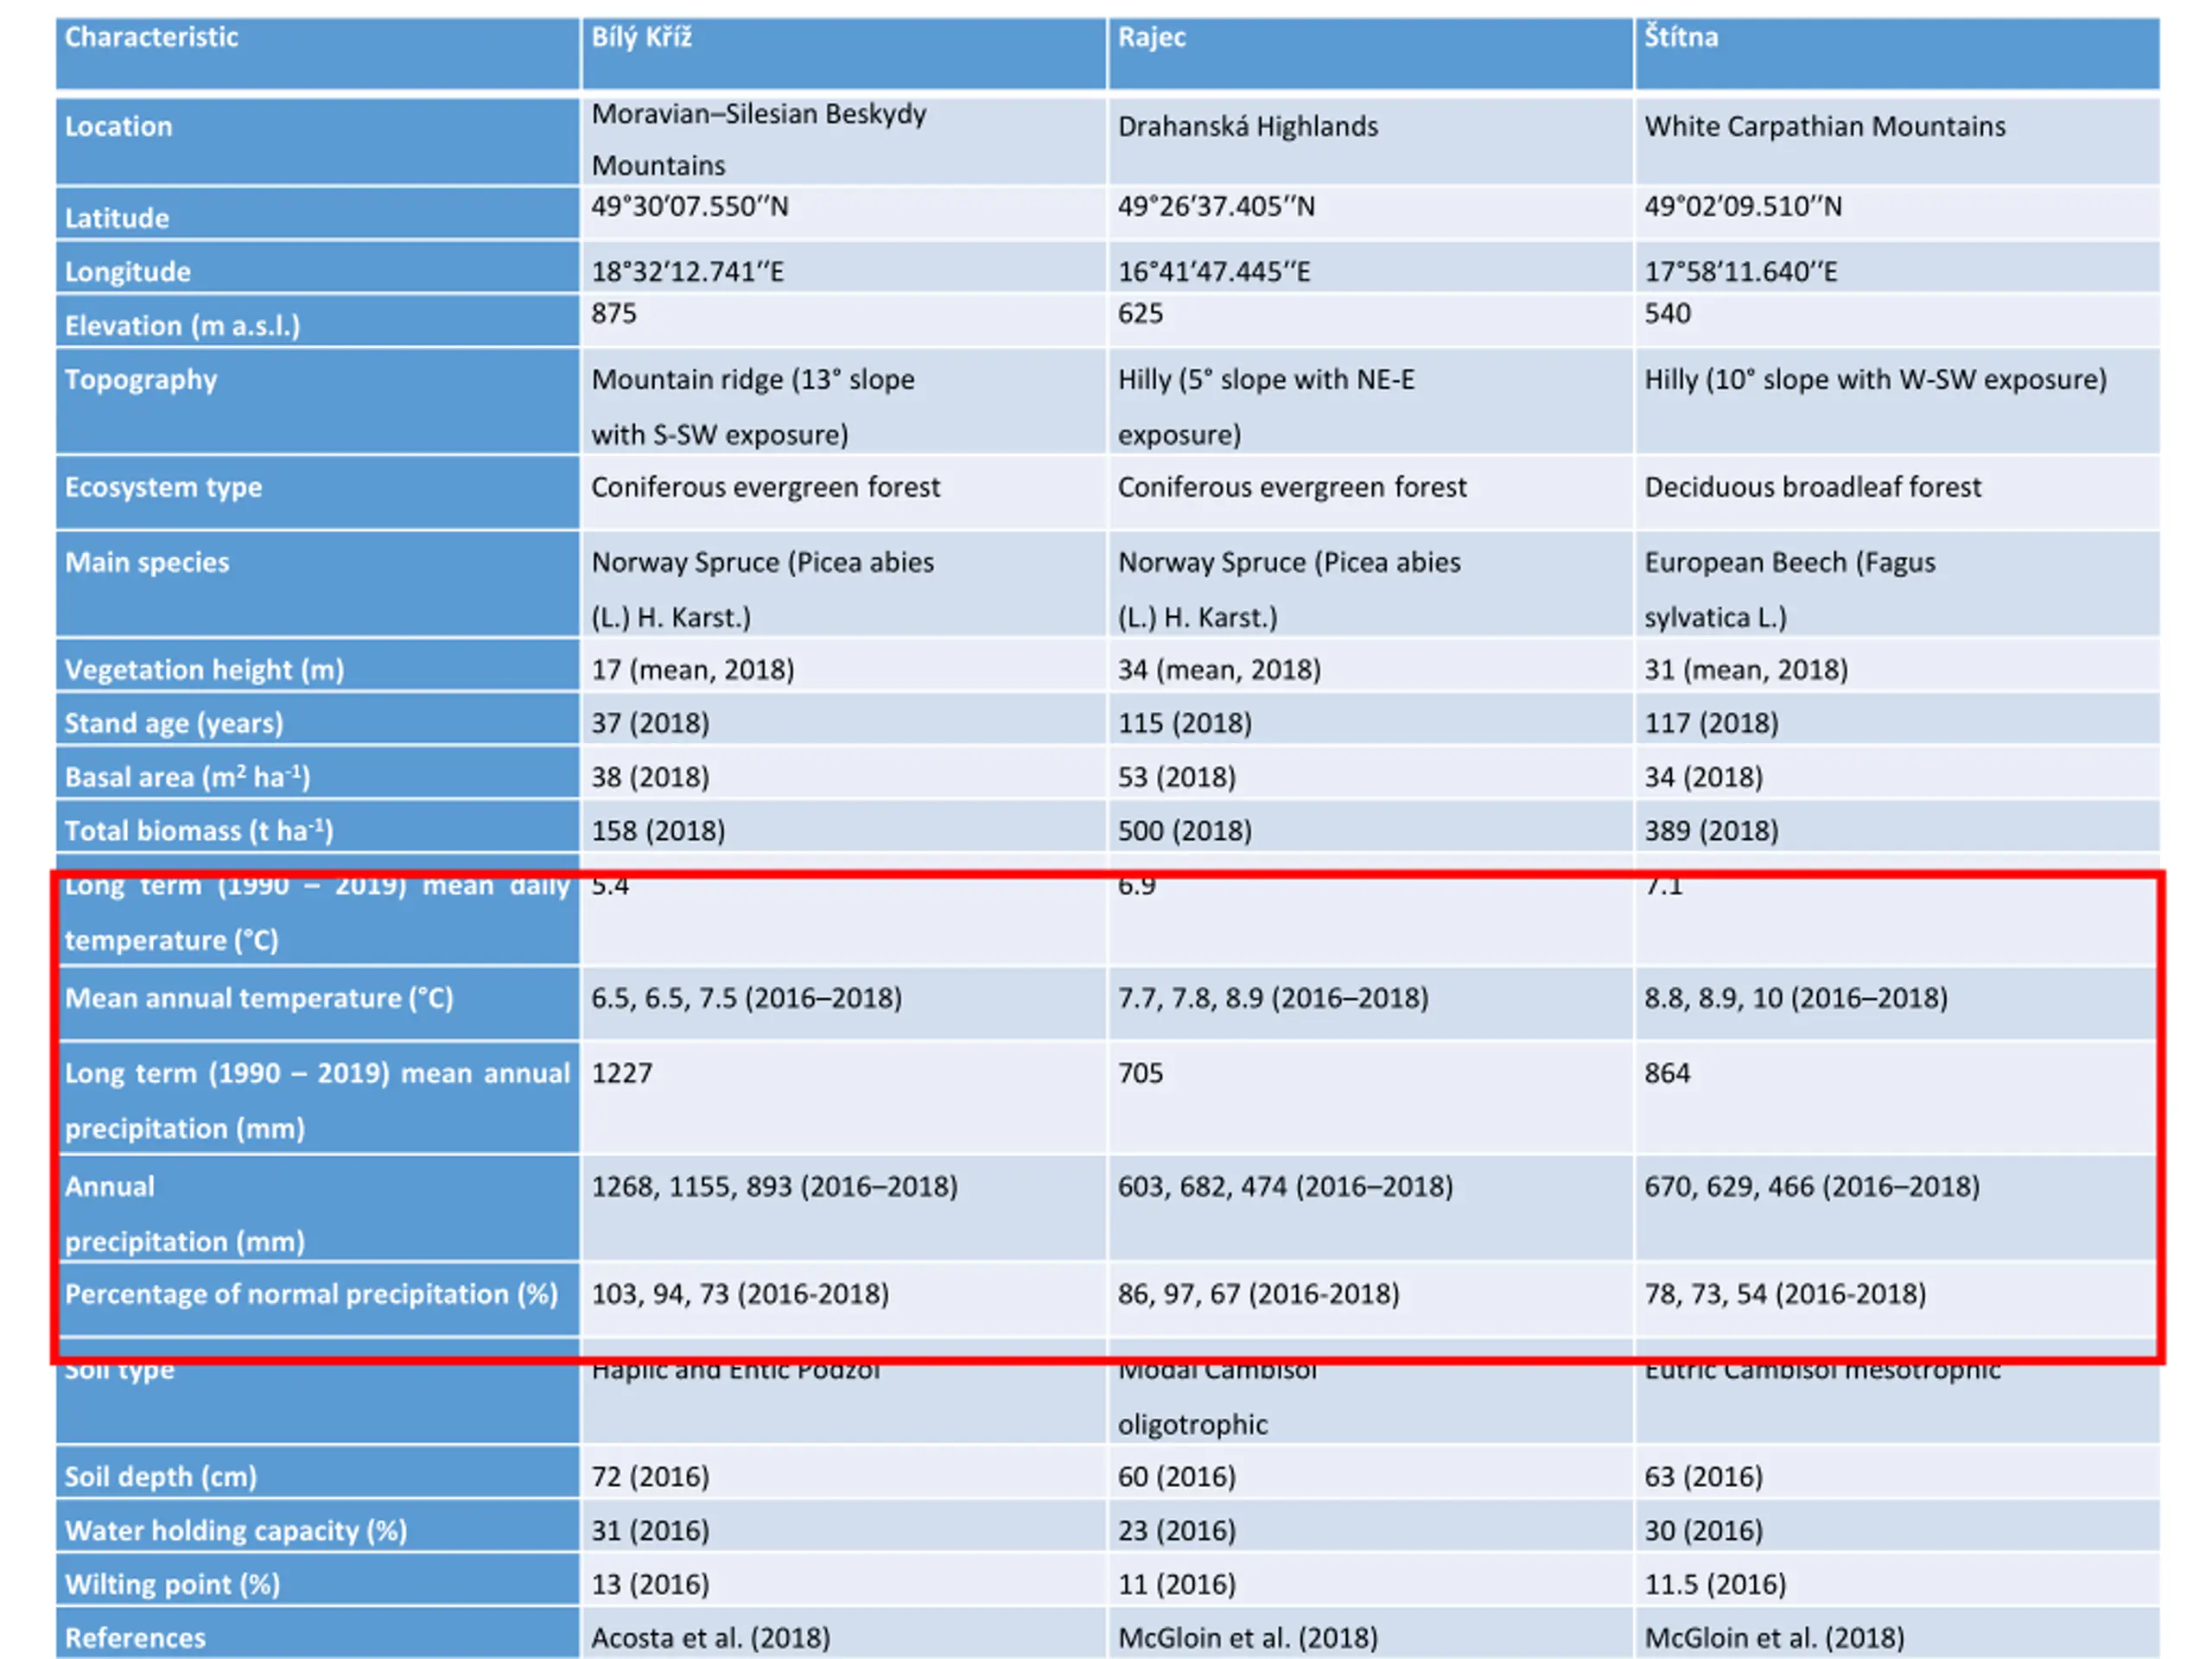Click the 'Main species' row label
This screenshot has height=1659, width=2212.
click(x=318, y=584)
